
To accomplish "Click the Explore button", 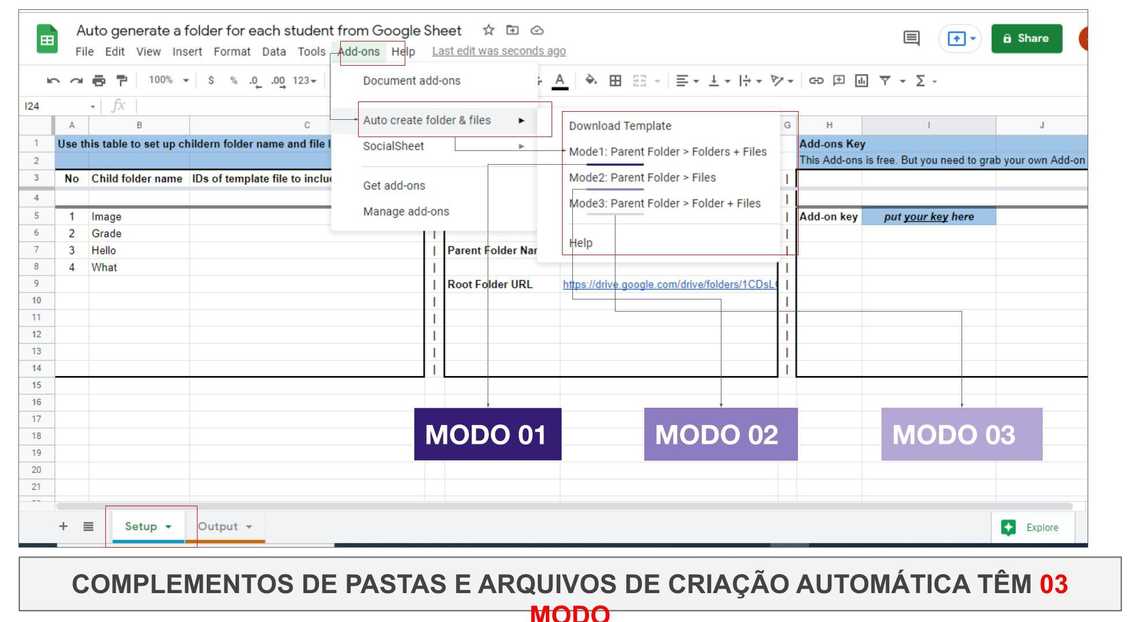I will point(1034,528).
